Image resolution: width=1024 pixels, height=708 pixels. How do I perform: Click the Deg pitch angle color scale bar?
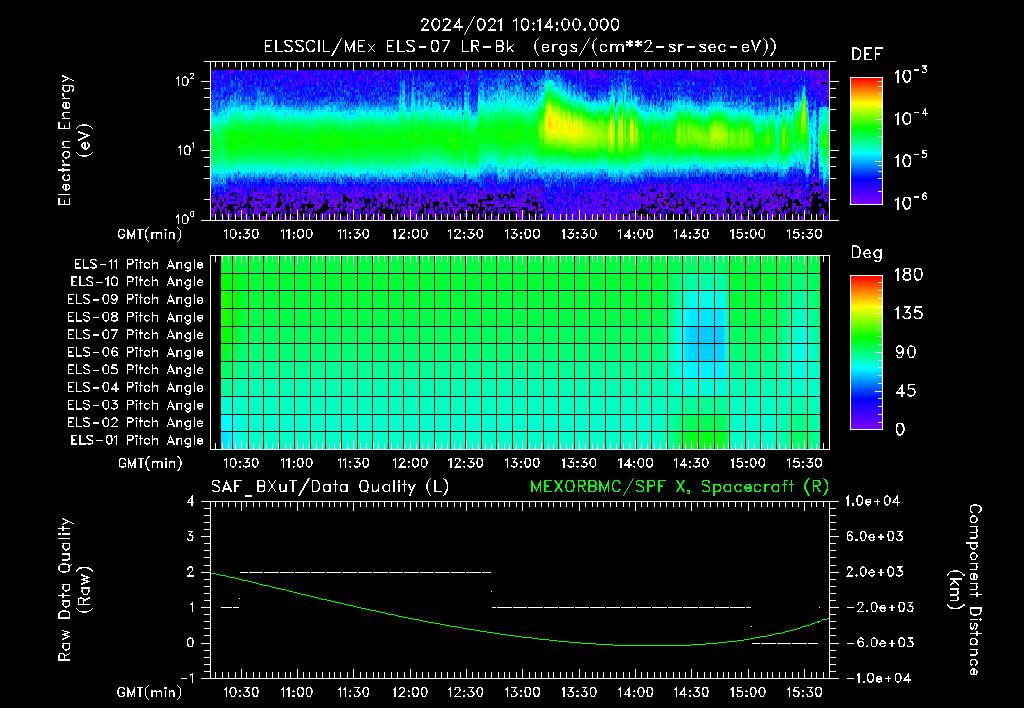(866, 353)
